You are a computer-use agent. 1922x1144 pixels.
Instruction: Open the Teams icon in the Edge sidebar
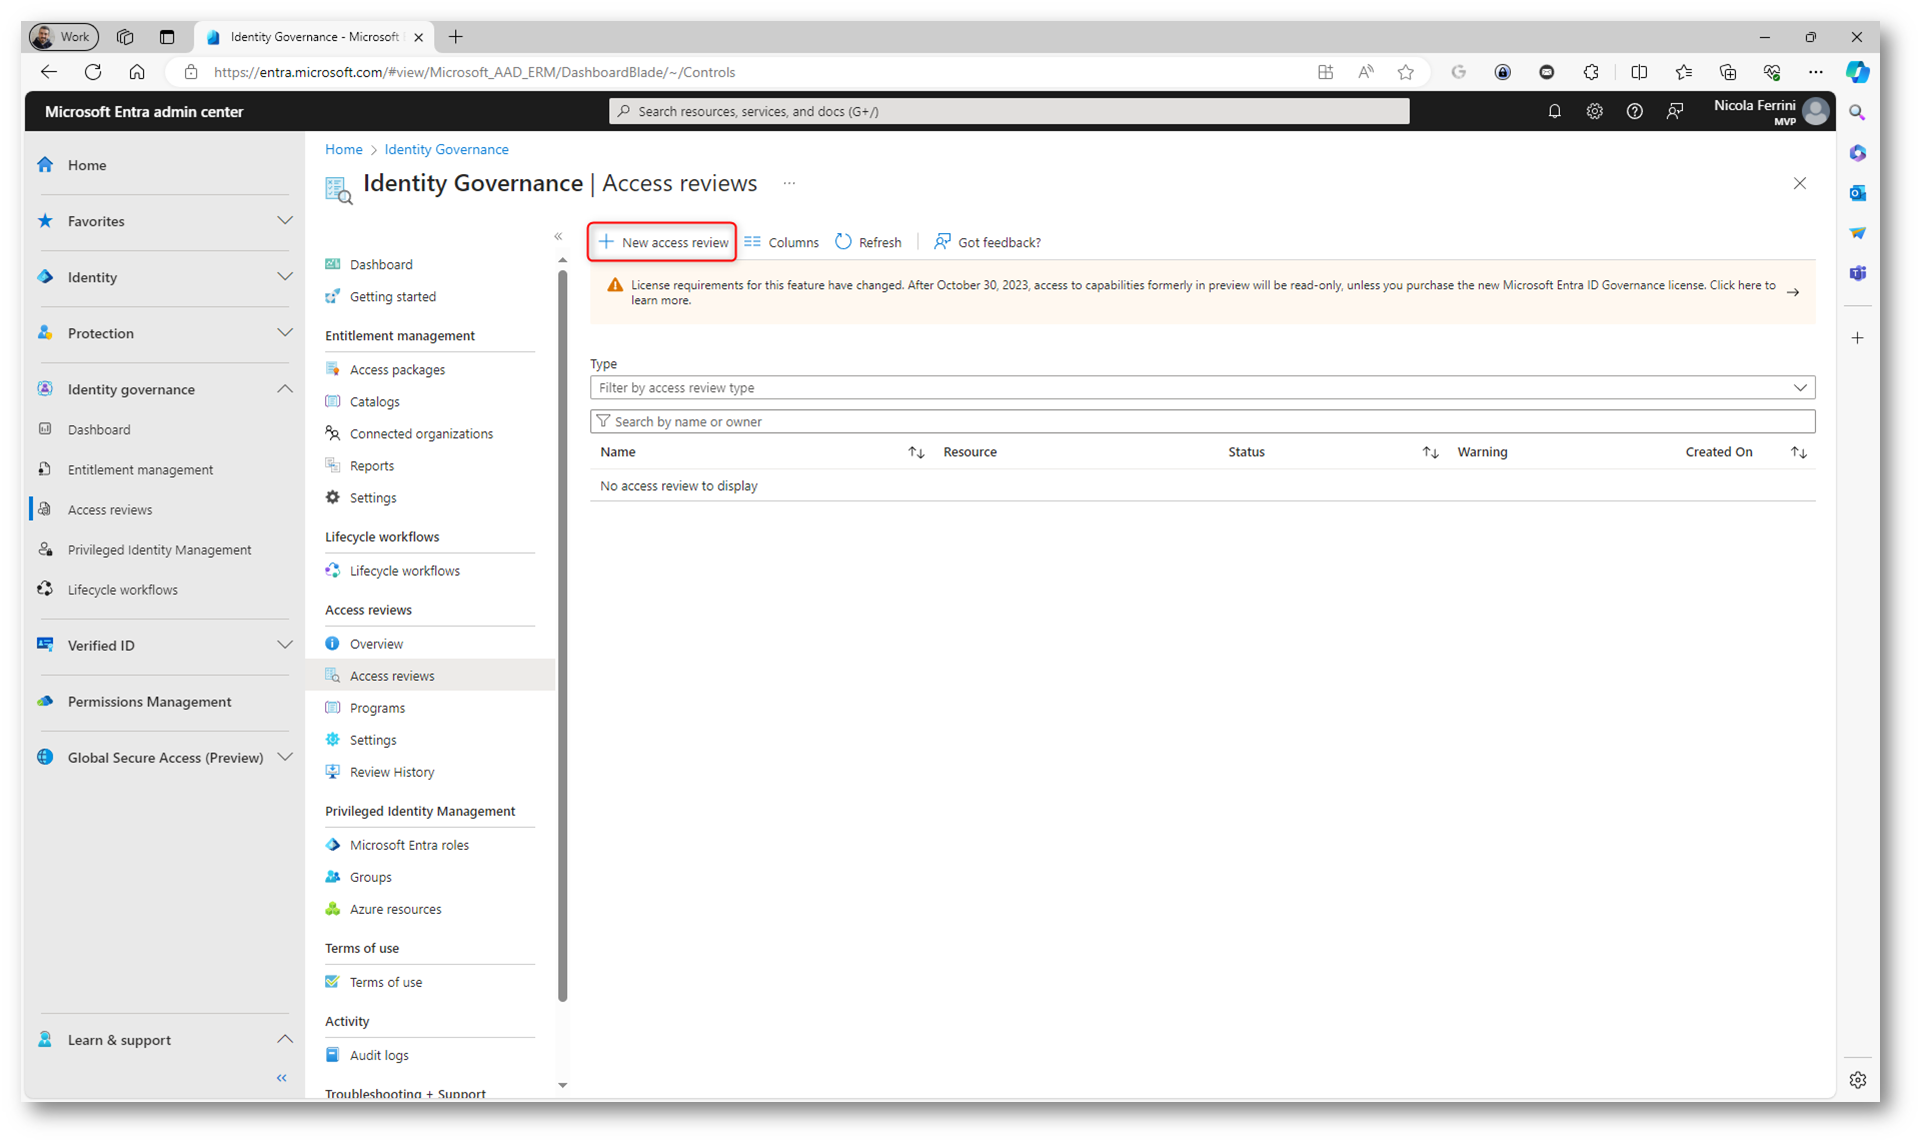click(x=1857, y=273)
